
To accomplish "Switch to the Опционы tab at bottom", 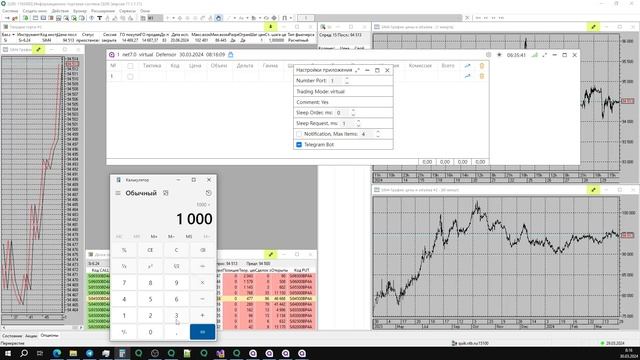I will [x=49, y=336].
